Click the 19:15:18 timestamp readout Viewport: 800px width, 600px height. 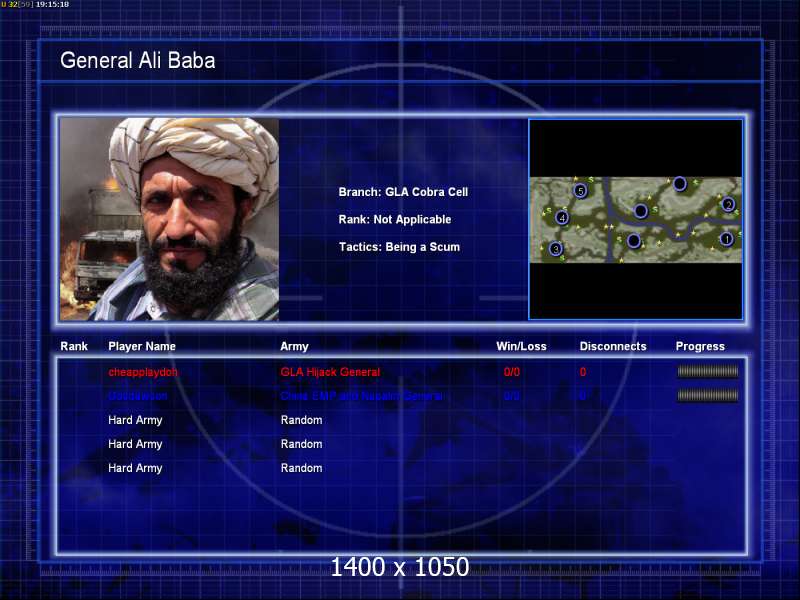click(52, 5)
